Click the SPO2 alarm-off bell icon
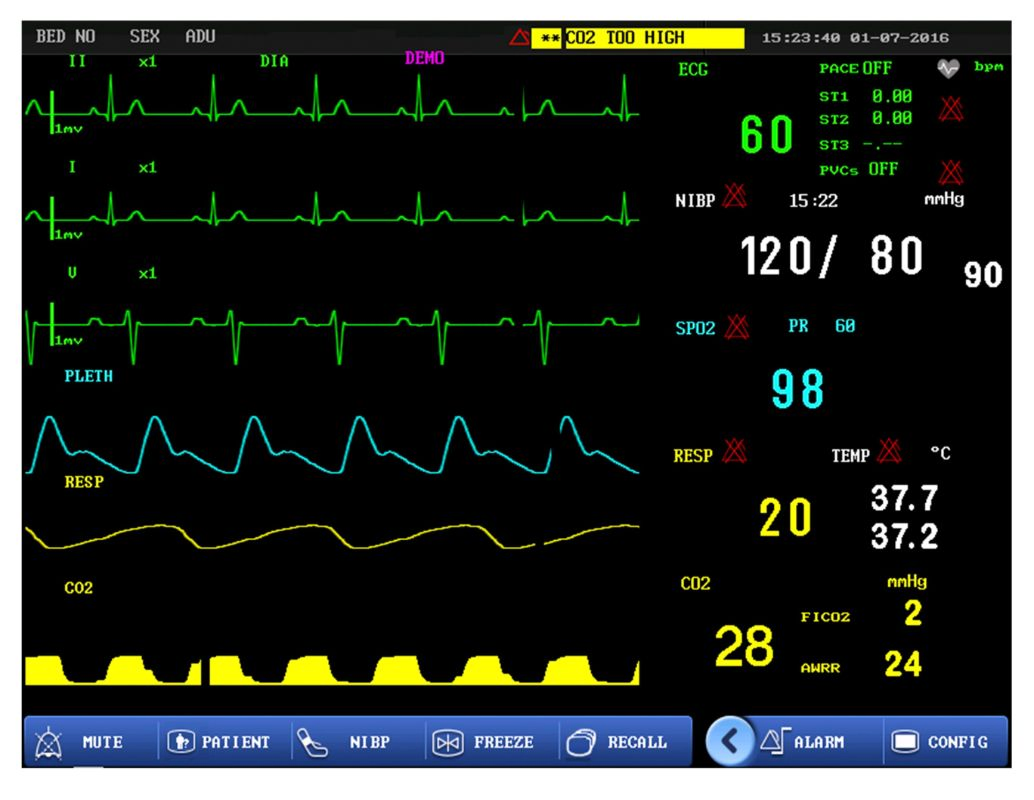Screen dimensions: 1034x800 tap(737, 326)
